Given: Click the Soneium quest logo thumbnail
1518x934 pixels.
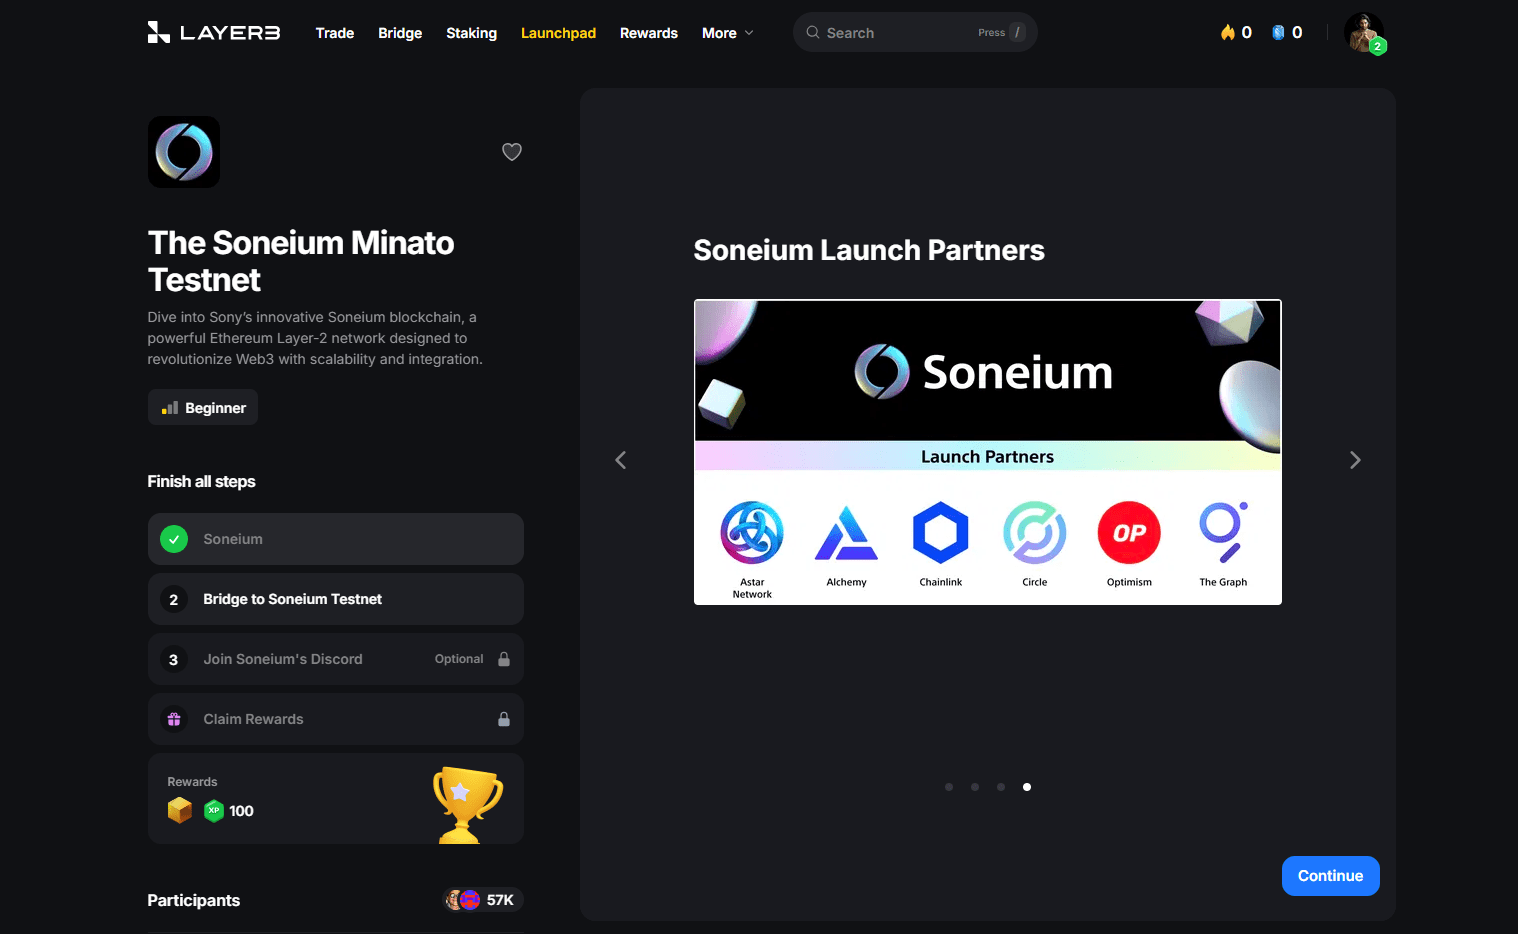Looking at the screenshot, I should click(184, 152).
